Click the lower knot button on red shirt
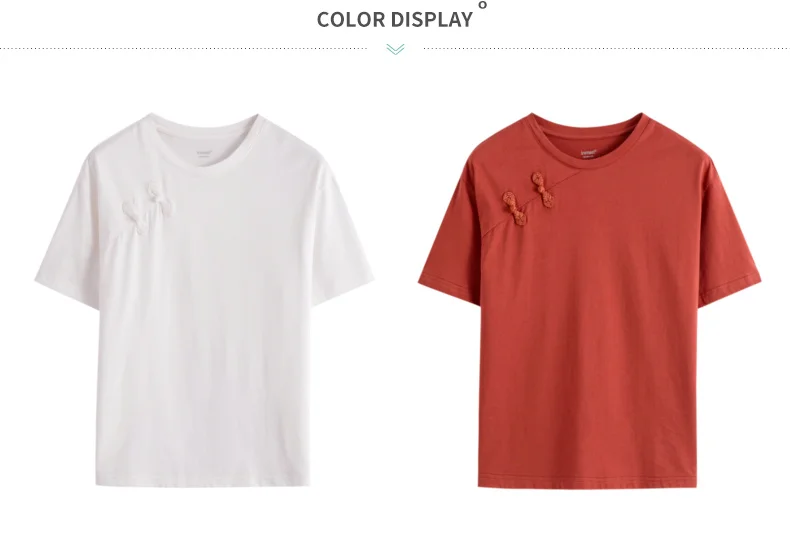The image size is (790, 558). point(514,206)
